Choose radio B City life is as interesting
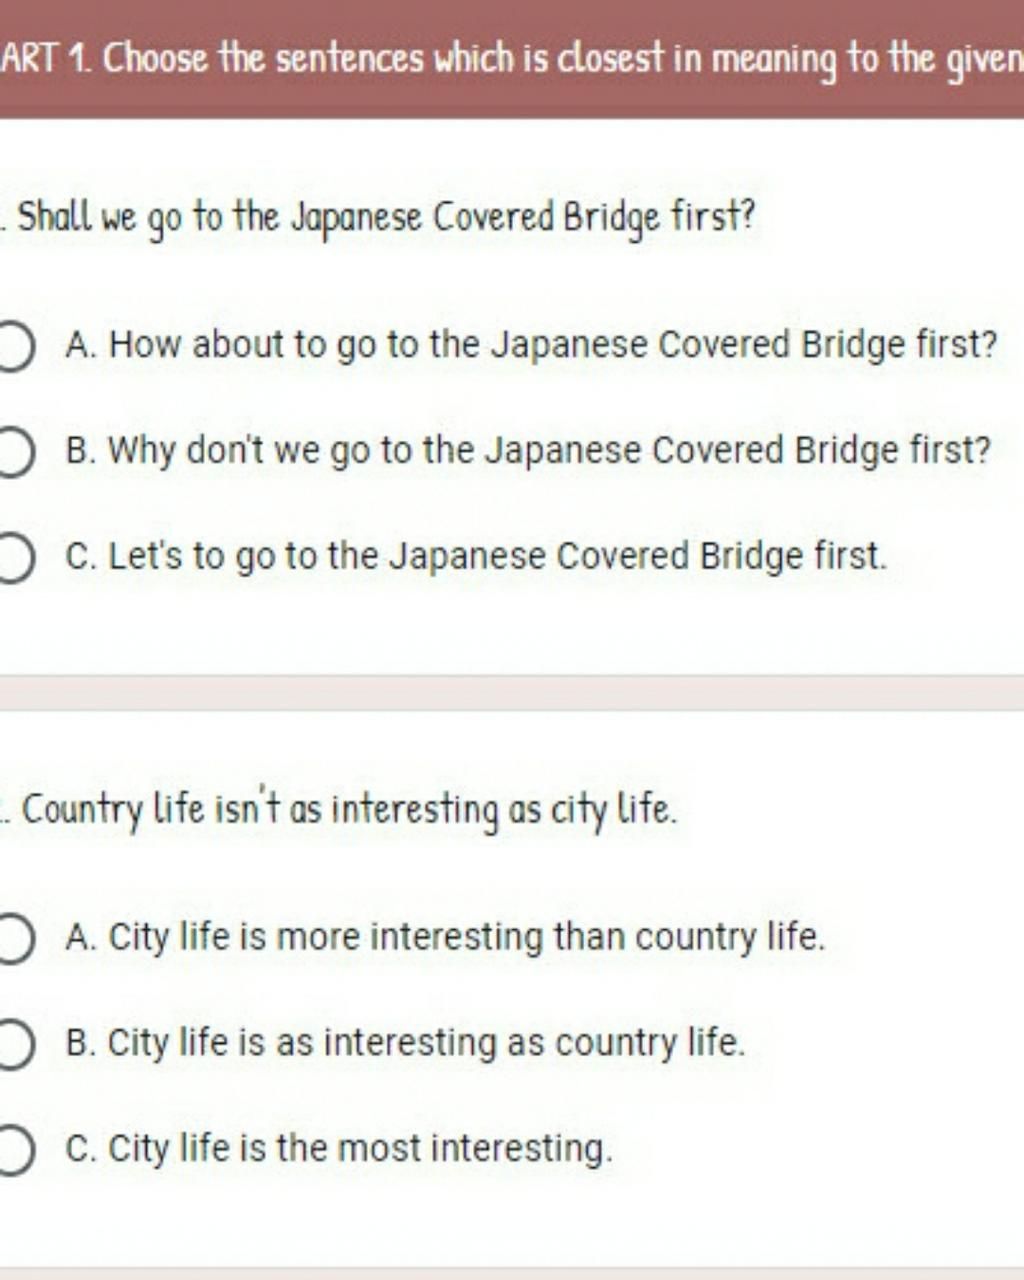 [14, 1045]
